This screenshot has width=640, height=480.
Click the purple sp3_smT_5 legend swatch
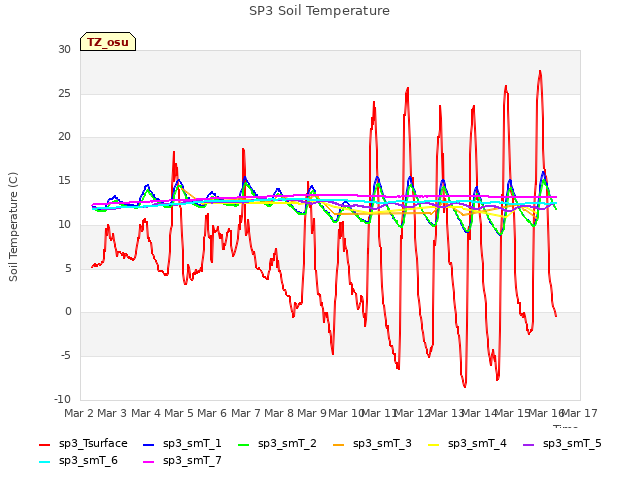pyautogui.click(x=529, y=444)
